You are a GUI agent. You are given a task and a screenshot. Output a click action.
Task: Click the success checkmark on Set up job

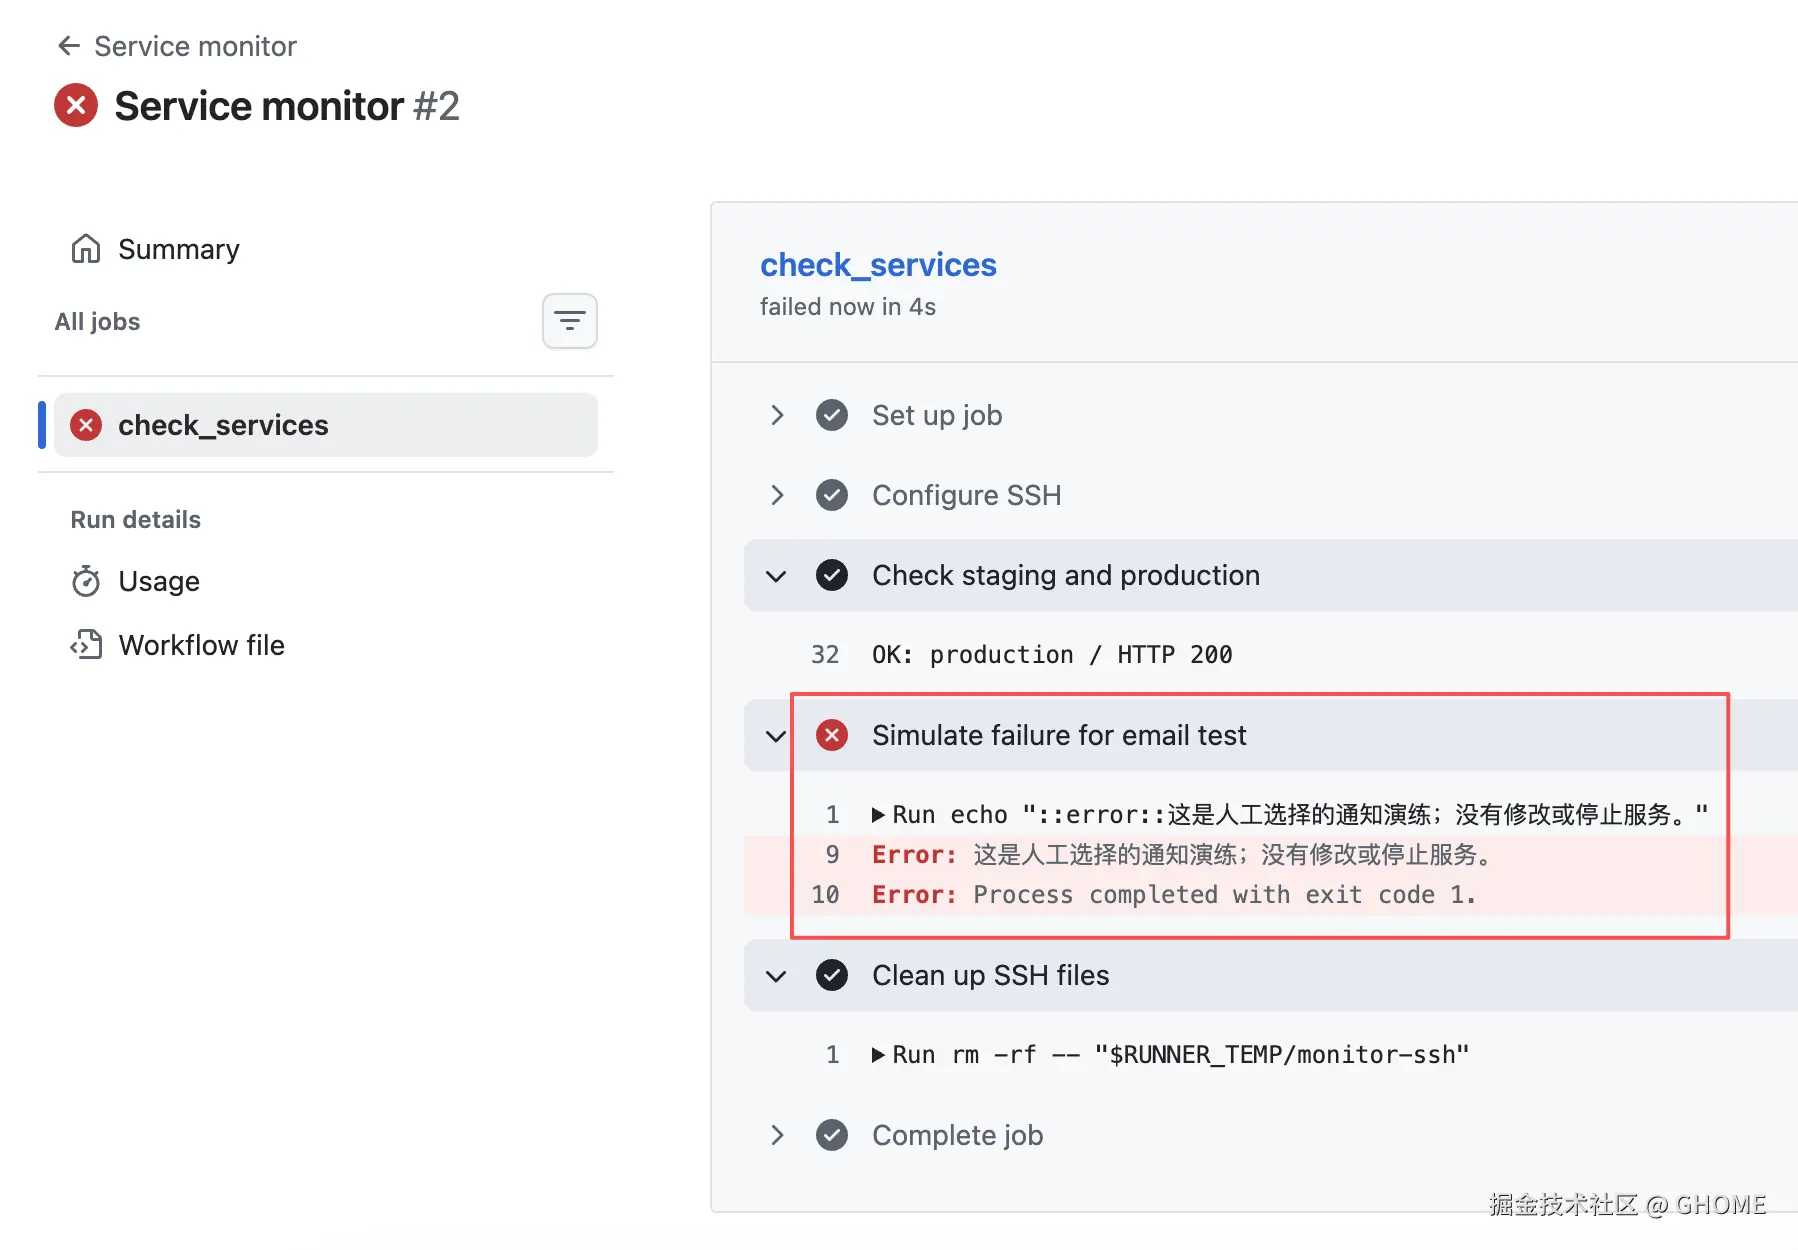[x=832, y=415]
